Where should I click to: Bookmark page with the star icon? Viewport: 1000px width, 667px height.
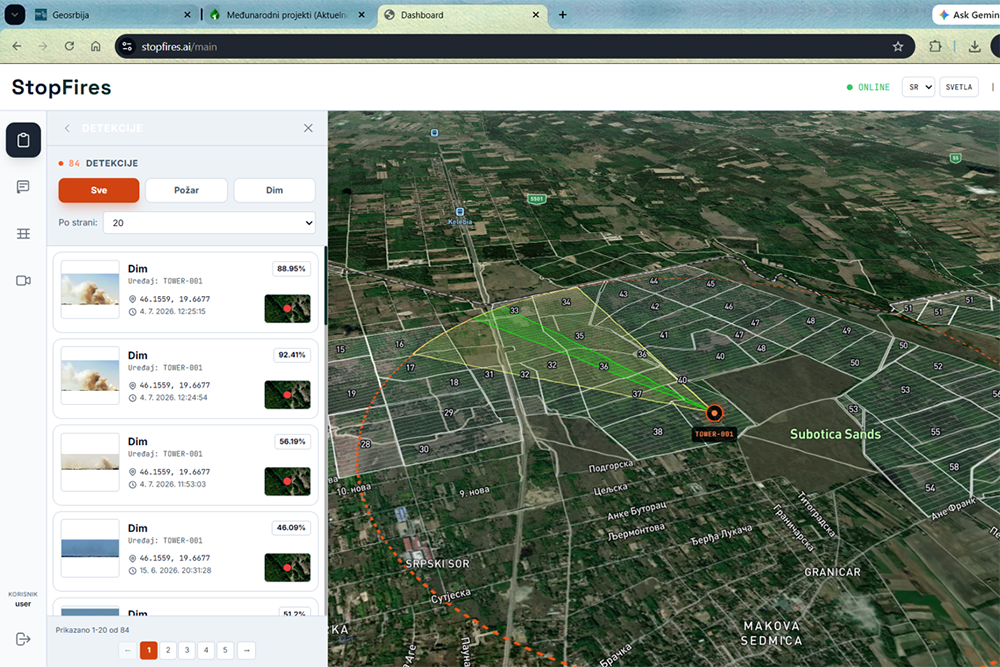click(898, 47)
